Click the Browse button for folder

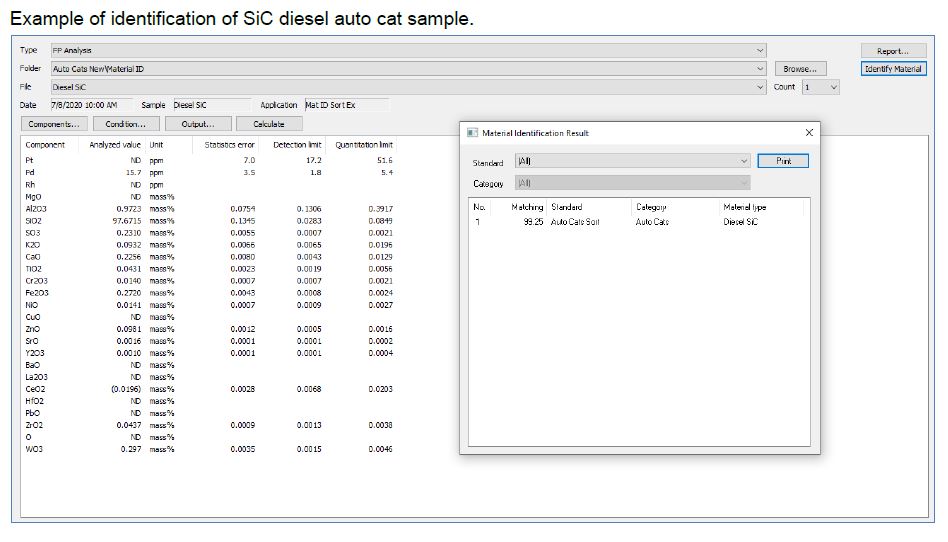tap(800, 69)
